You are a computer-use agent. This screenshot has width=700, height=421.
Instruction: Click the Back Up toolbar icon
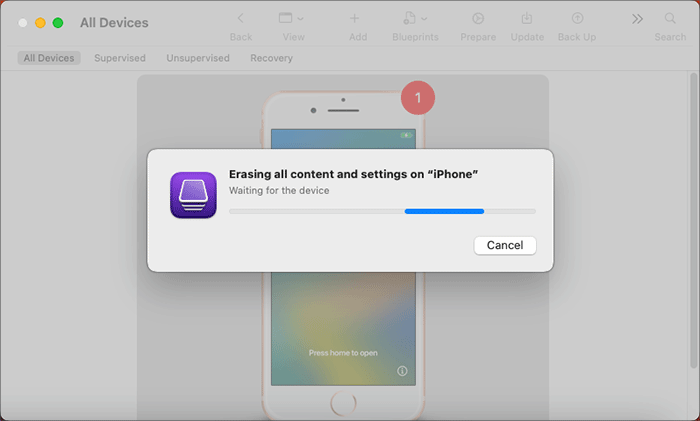[x=577, y=18]
